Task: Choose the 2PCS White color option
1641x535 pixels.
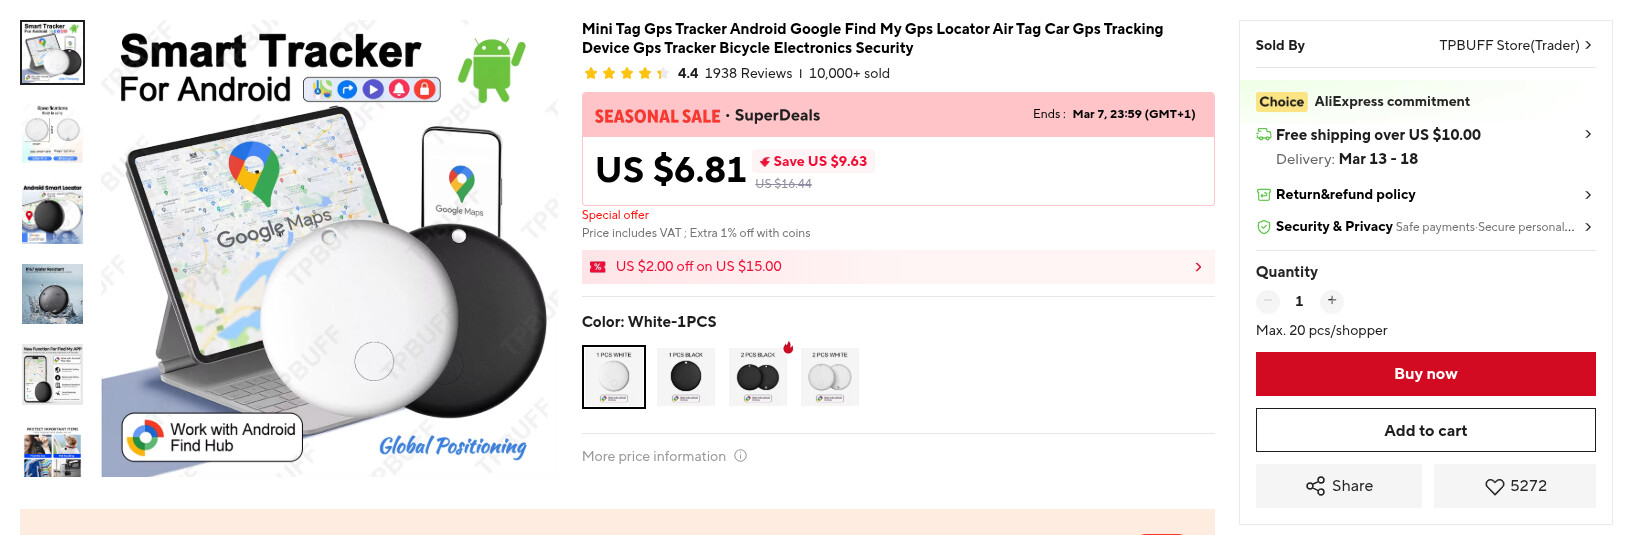Action: pyautogui.click(x=830, y=376)
